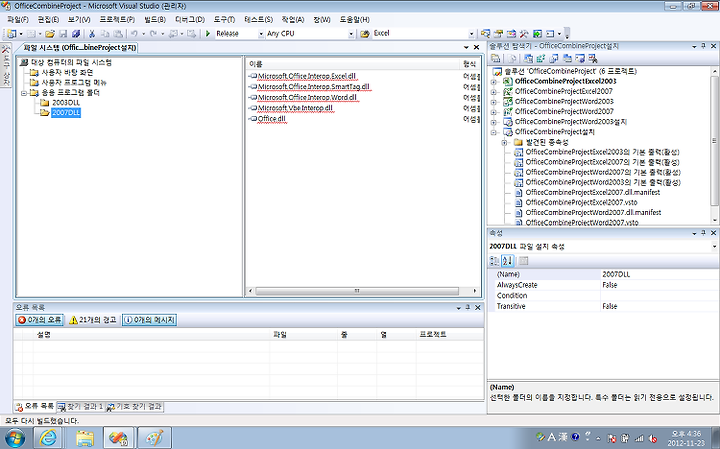Switch to the 찾기 결과 1 tab

[81, 407]
